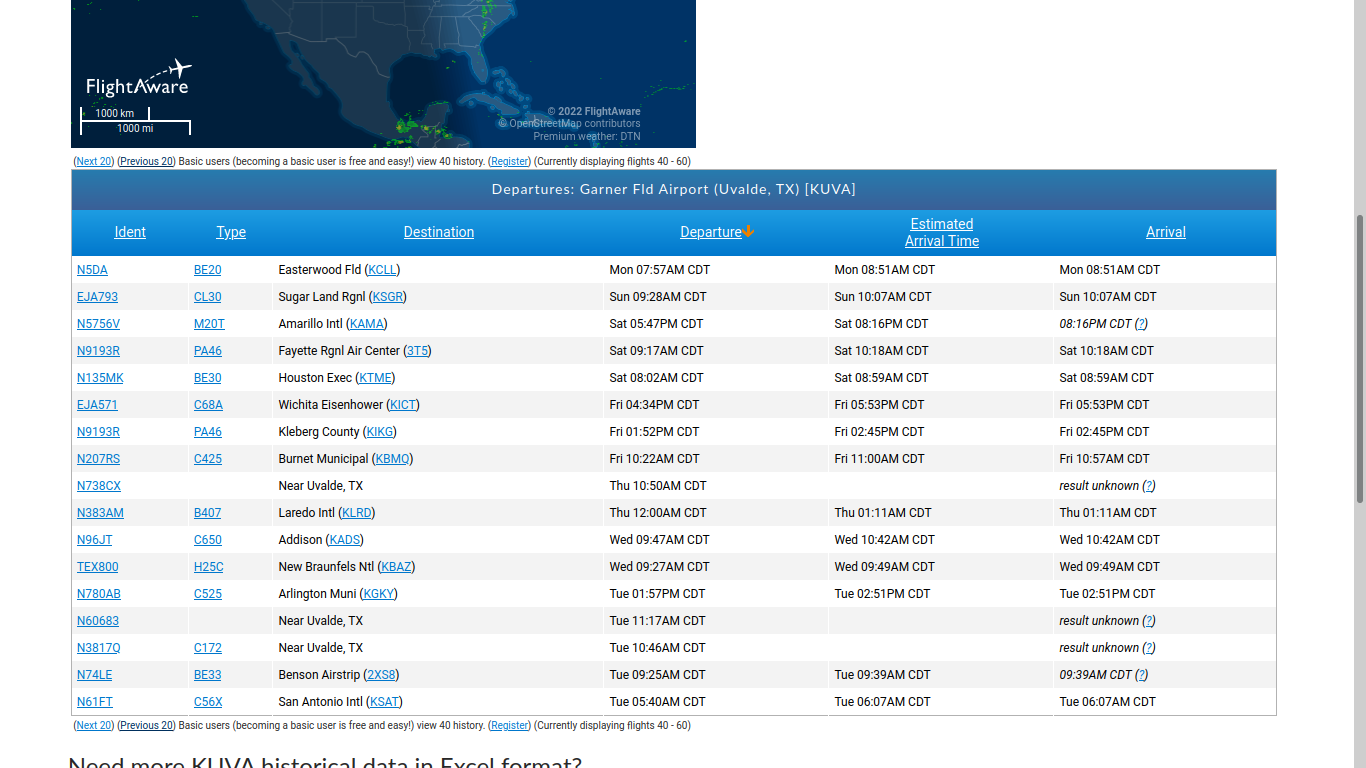Screen dimensions: 1366x768
Task: Sort by the Destination column header
Action: coord(439,232)
